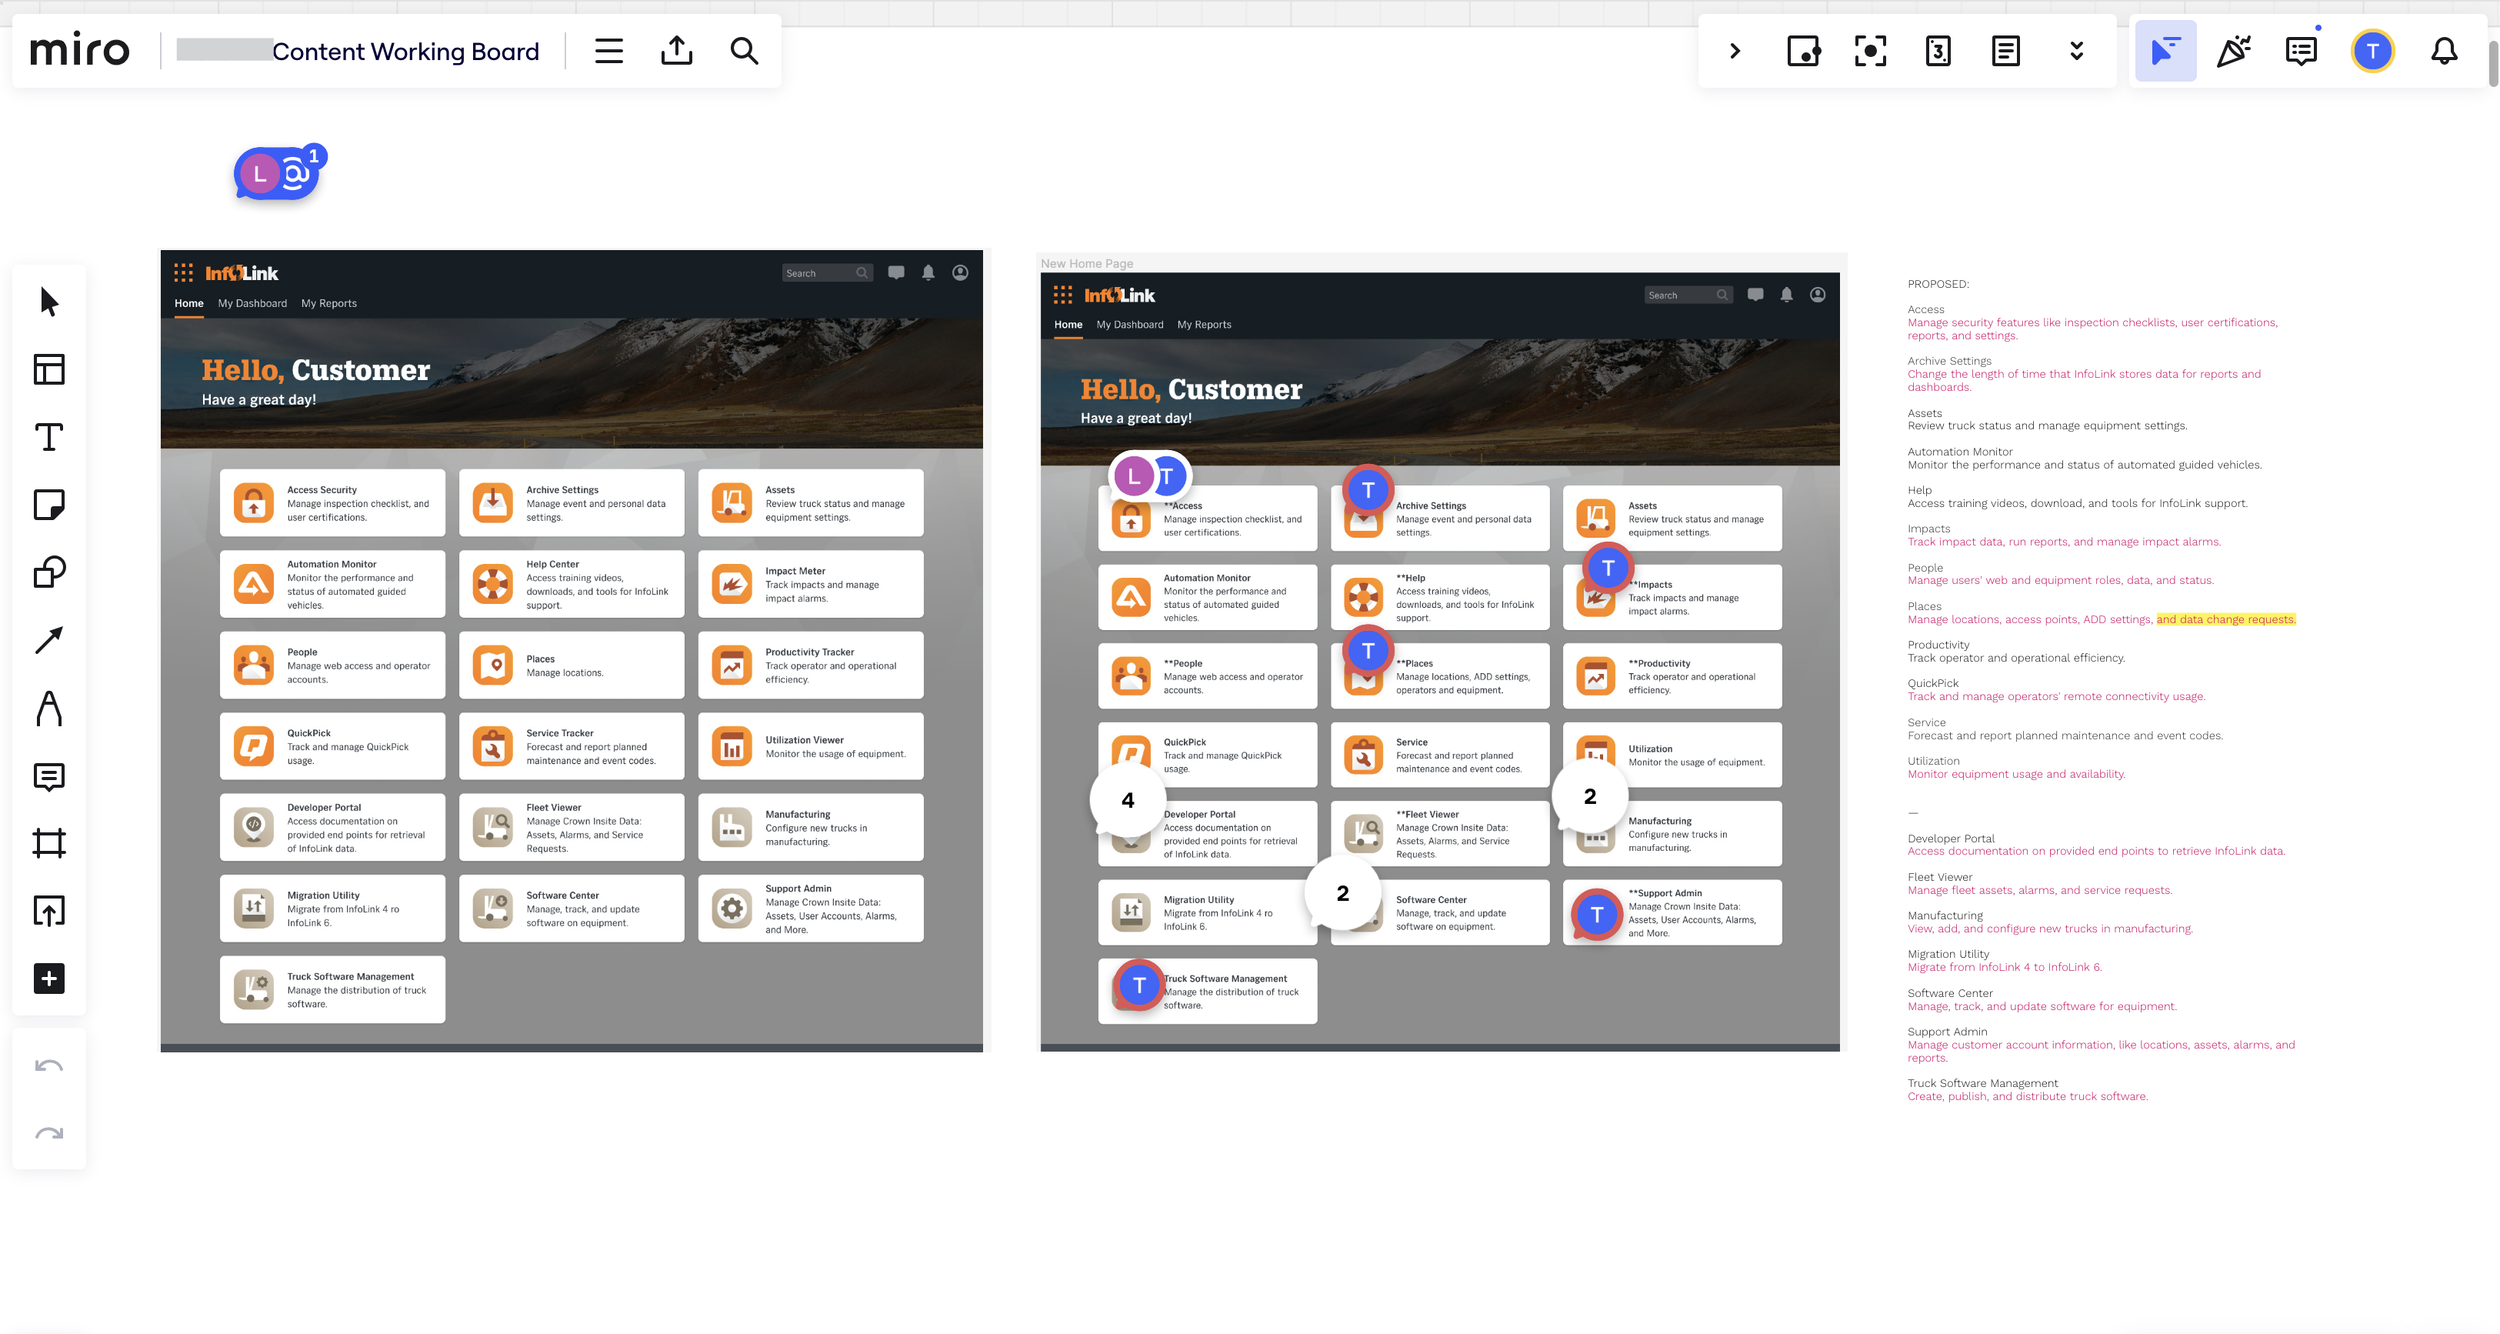Toggle the cursor collaboration mode button

[x=2165, y=51]
